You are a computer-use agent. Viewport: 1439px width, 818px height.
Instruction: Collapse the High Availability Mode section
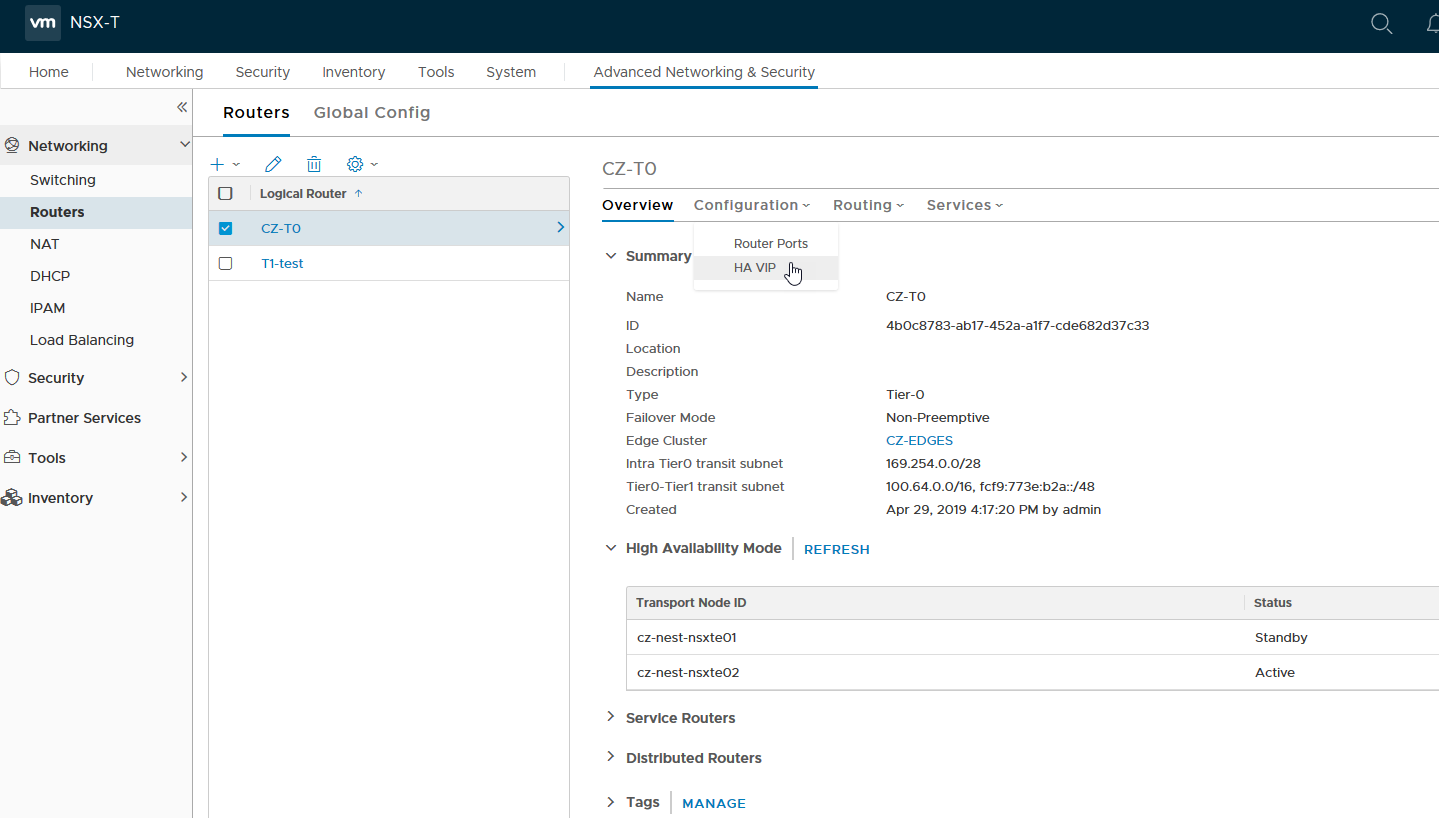(611, 548)
